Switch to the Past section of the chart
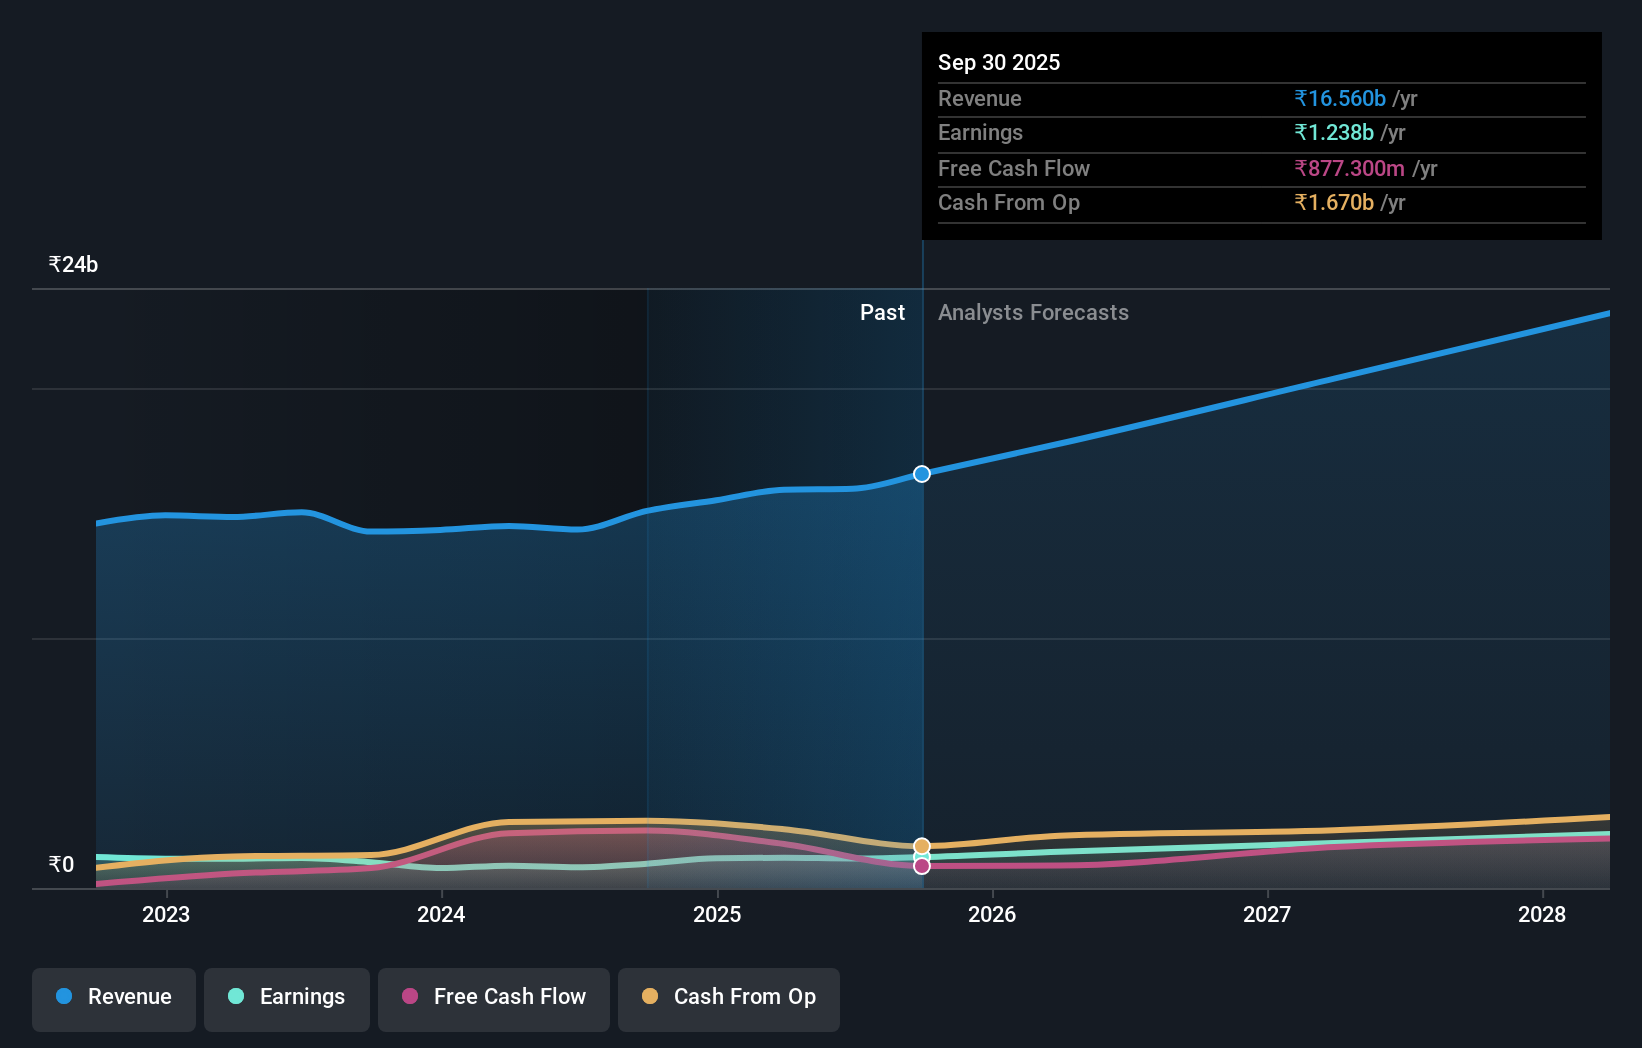This screenshot has width=1642, height=1048. [x=882, y=312]
